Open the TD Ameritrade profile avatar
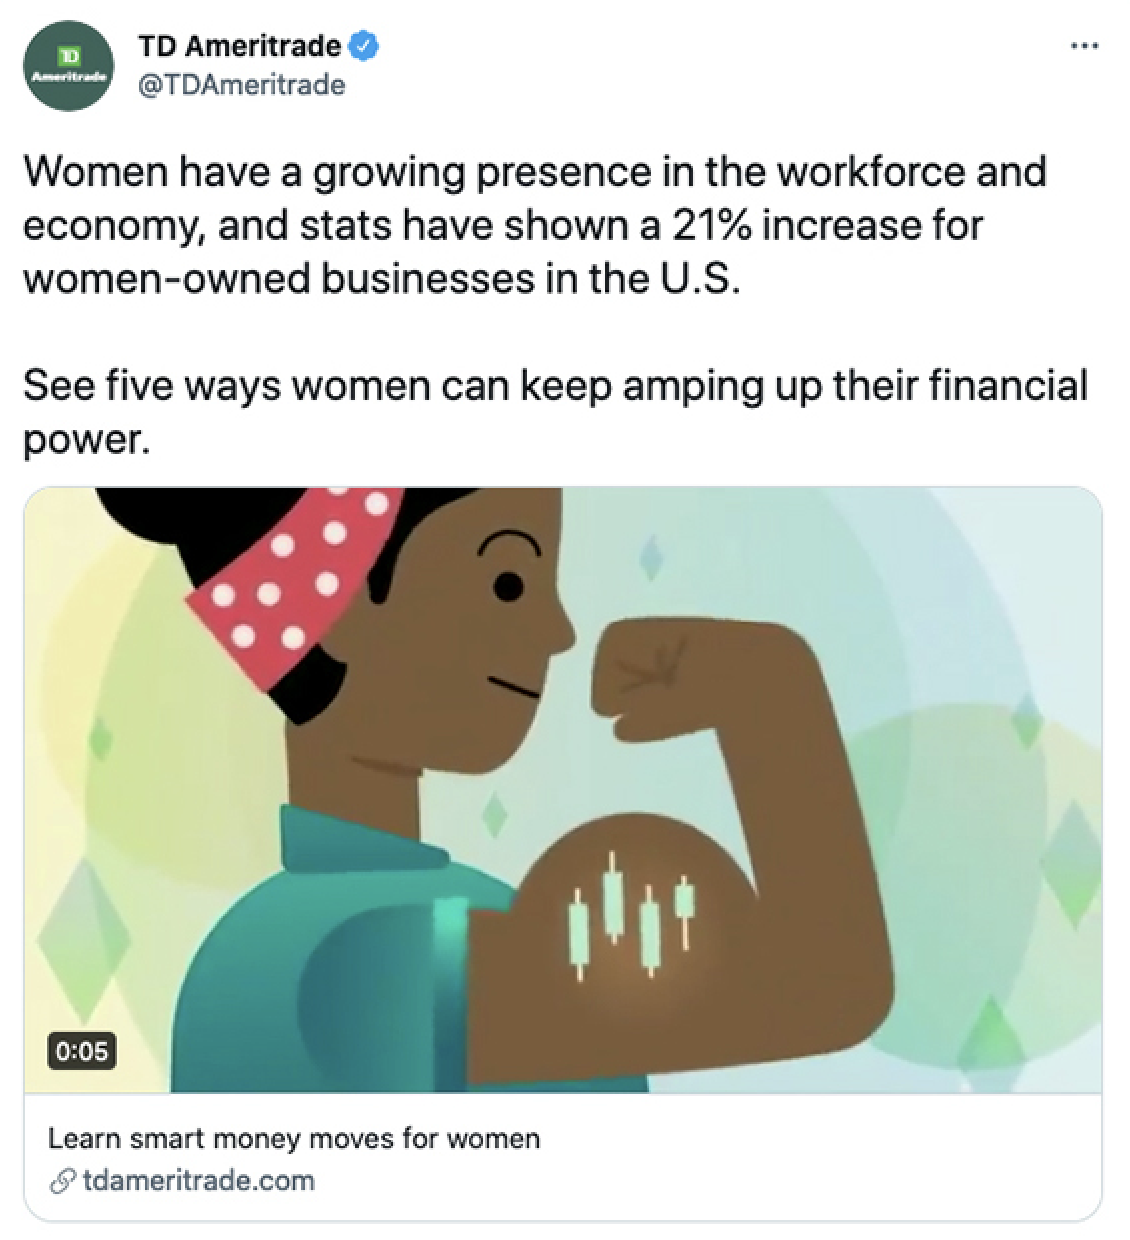Viewport: 1130px width, 1240px height. click(68, 65)
